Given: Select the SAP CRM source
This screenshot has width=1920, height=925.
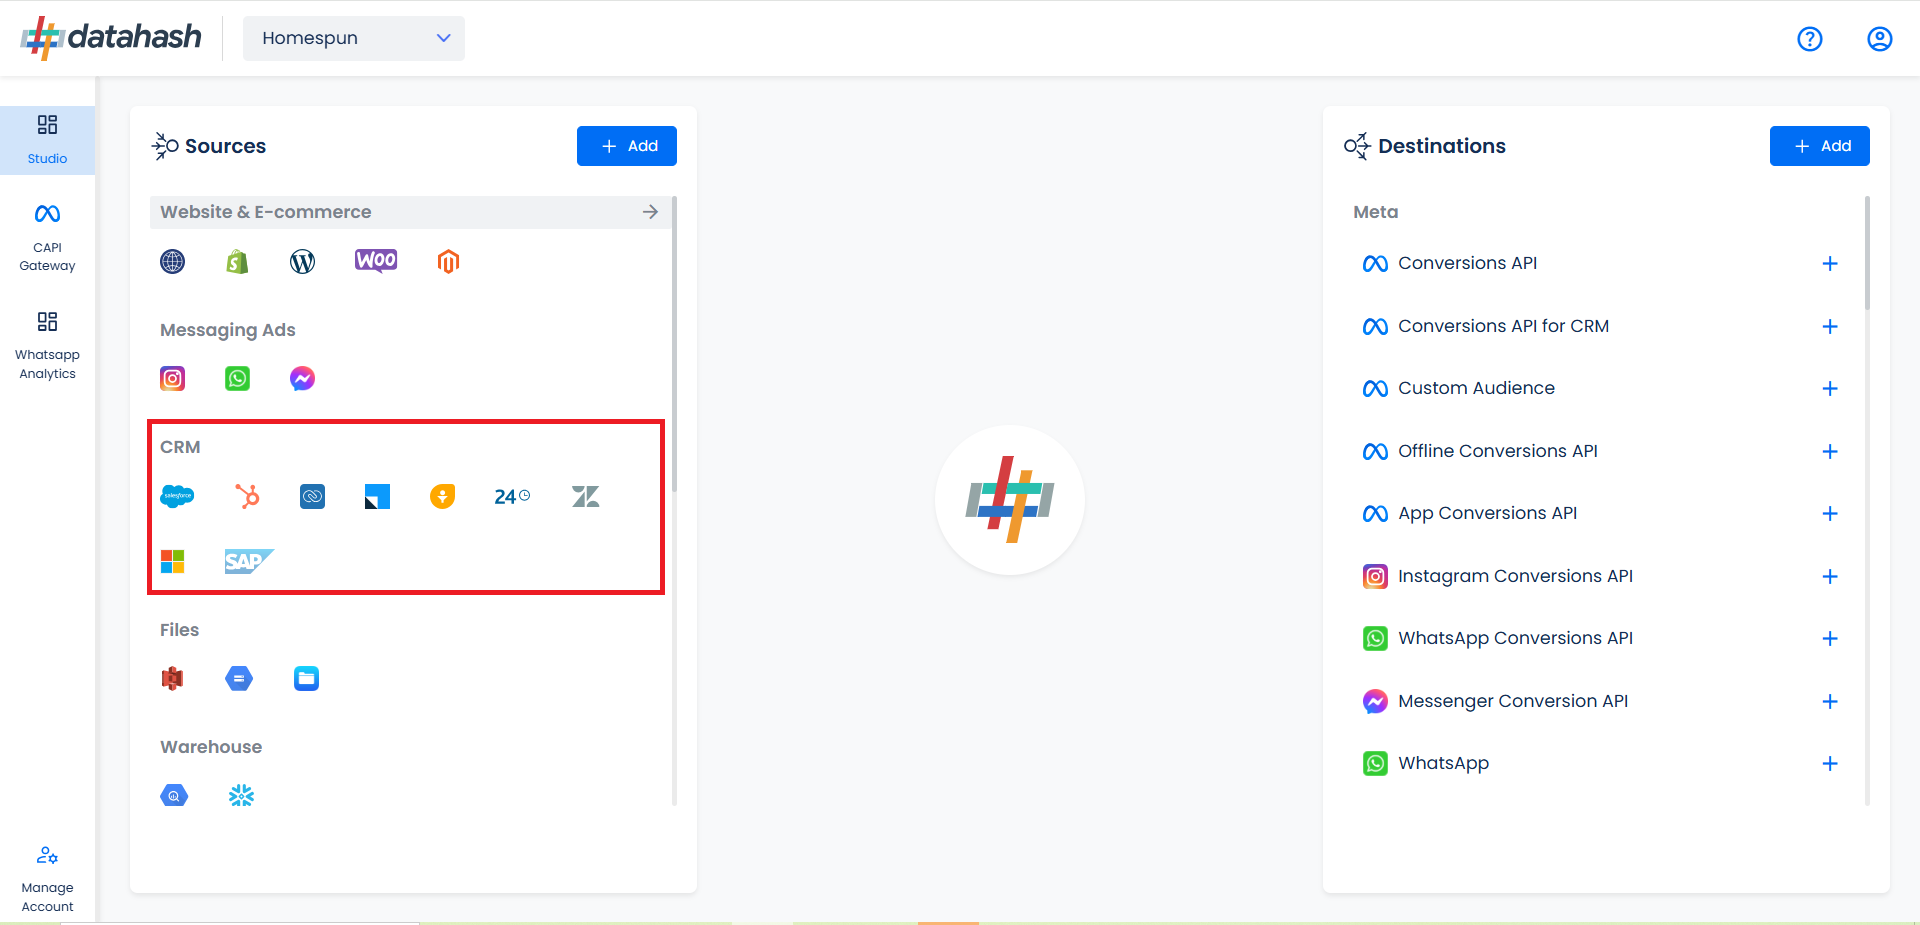Looking at the screenshot, I should pos(248,561).
